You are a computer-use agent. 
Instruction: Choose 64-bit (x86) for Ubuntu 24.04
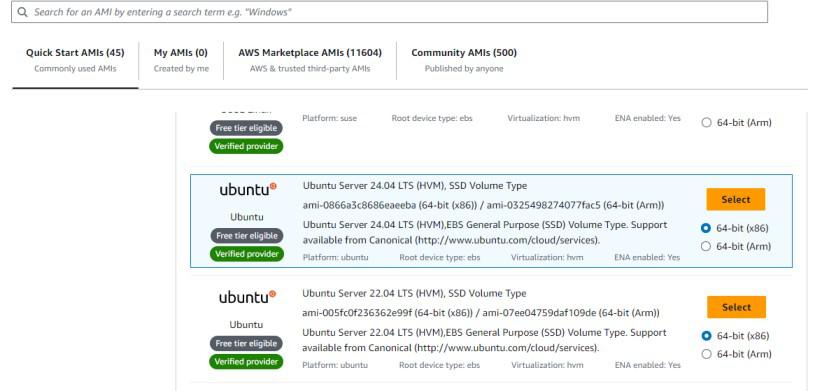coord(706,228)
